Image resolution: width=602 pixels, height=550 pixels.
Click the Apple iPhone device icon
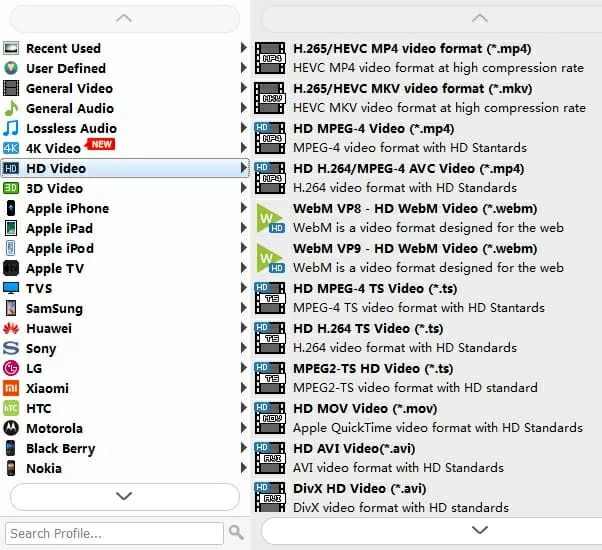tap(11, 208)
